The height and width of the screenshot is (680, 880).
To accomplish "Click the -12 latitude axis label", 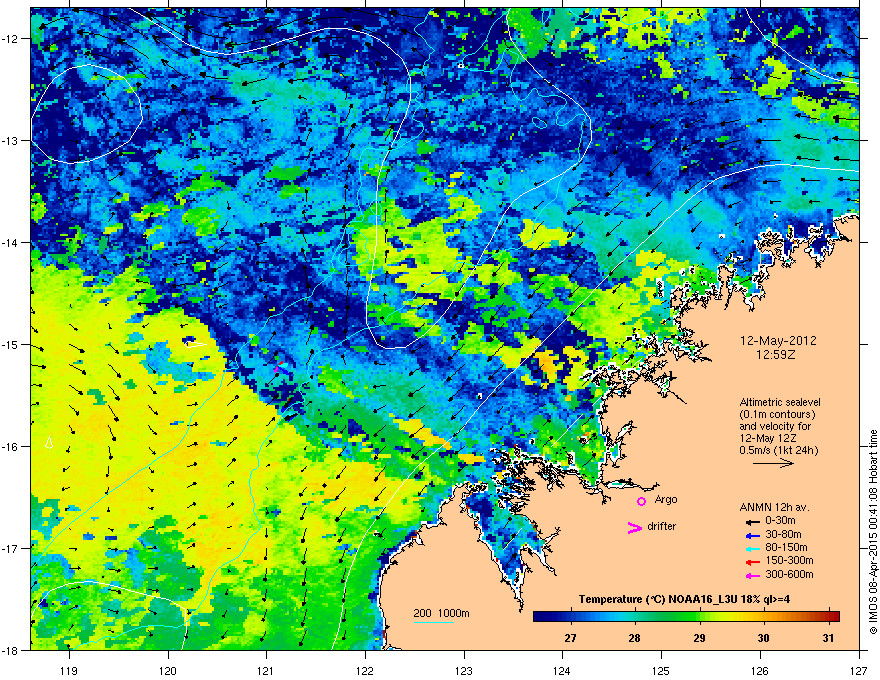I will point(10,39).
